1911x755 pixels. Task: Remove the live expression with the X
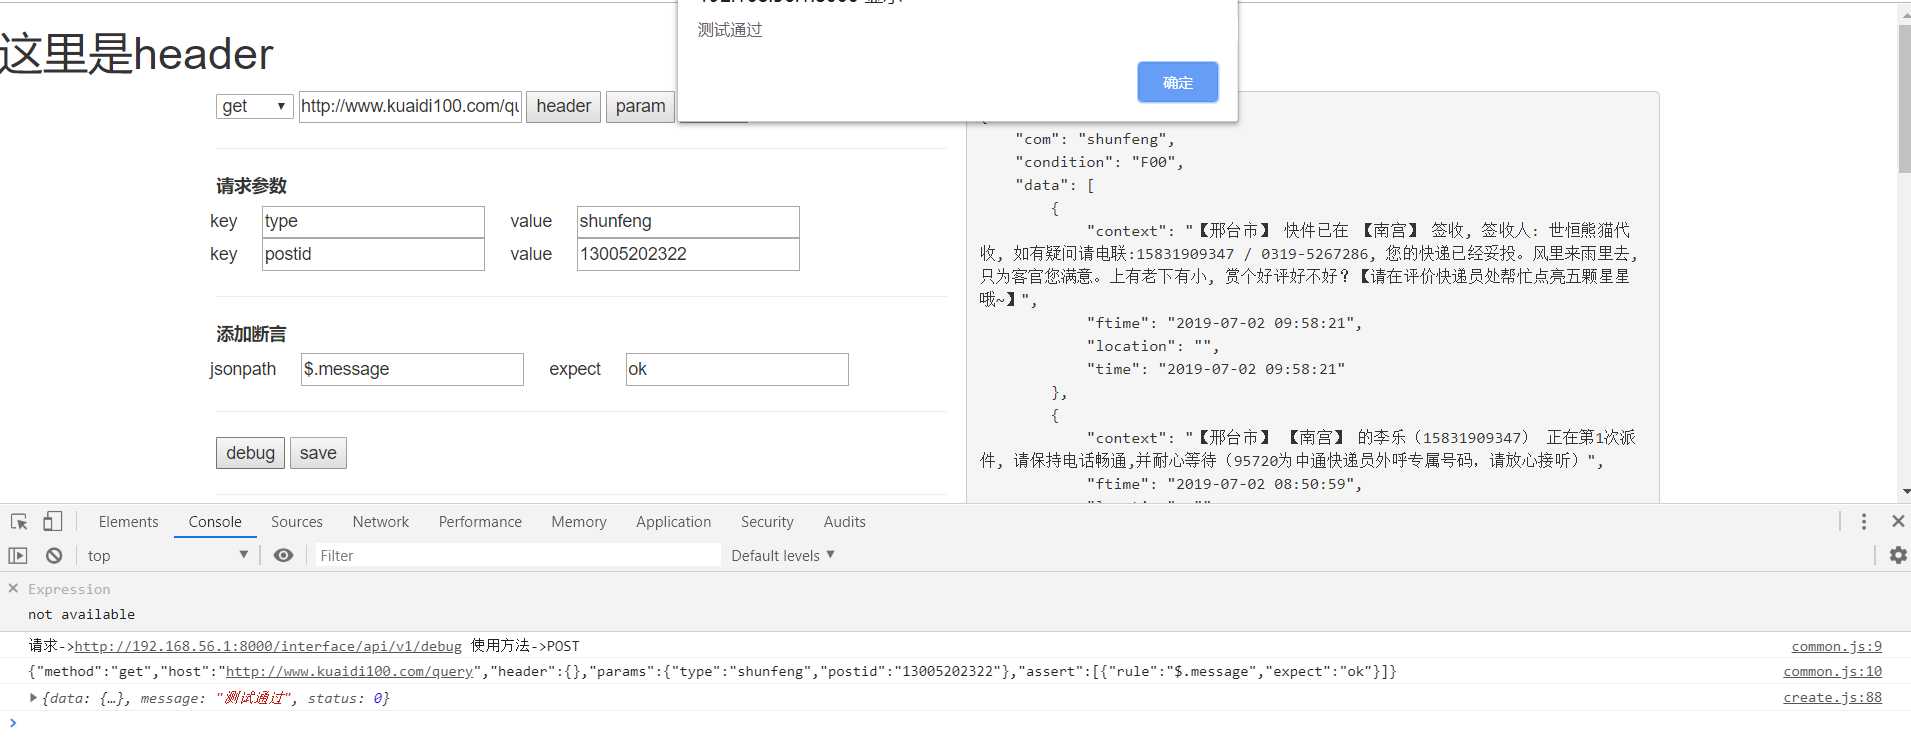pyautogui.click(x=13, y=589)
